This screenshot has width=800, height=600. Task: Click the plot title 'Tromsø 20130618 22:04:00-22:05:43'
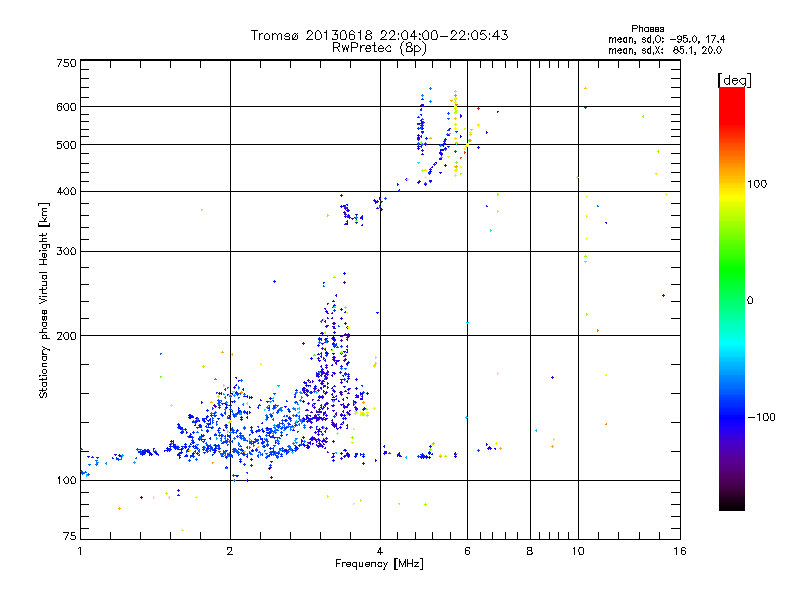[379, 35]
